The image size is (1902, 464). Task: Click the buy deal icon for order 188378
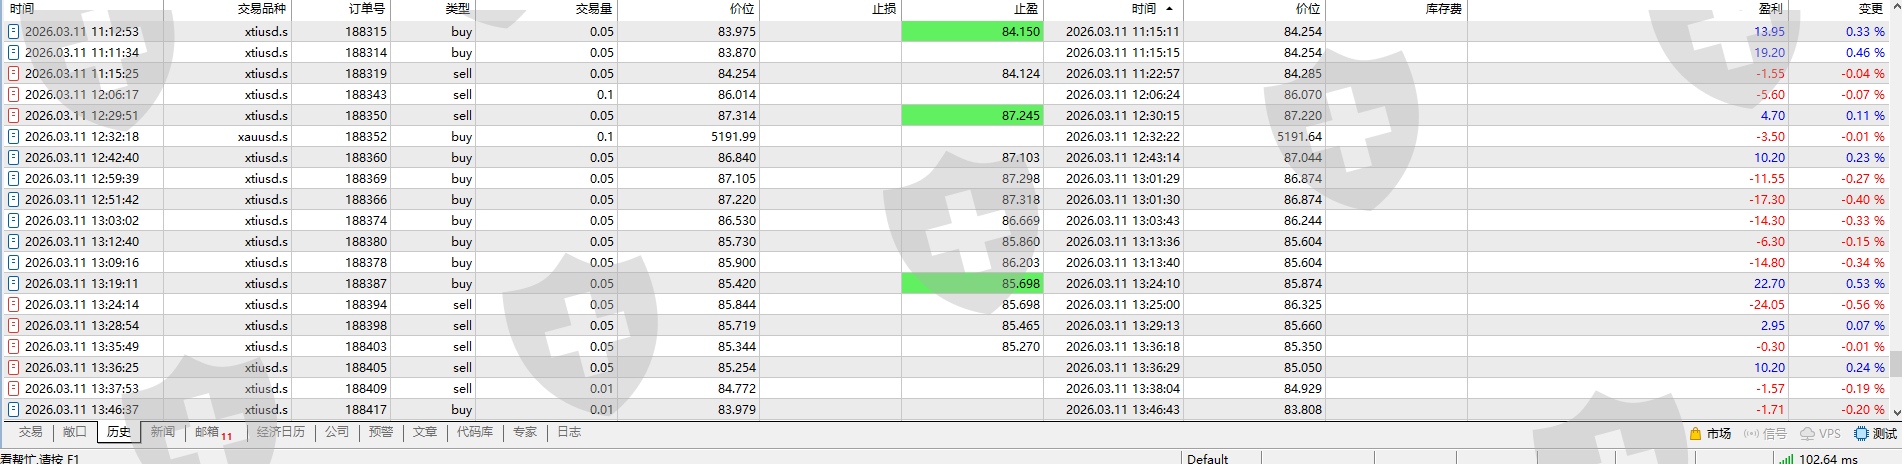(14, 263)
